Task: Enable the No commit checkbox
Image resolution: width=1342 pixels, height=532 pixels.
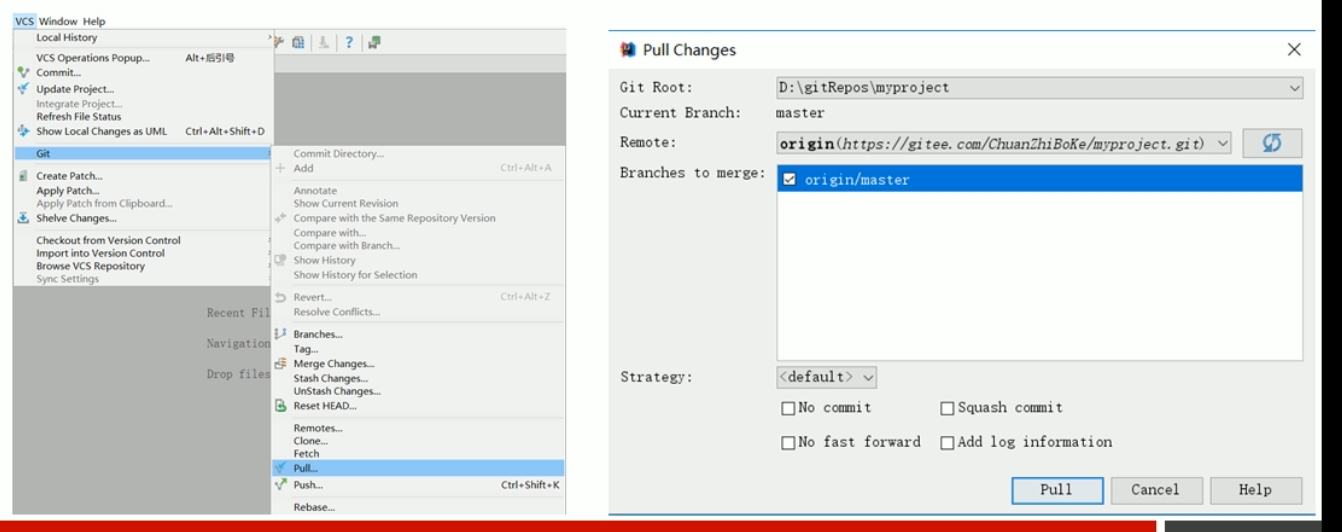Action: coord(788,408)
